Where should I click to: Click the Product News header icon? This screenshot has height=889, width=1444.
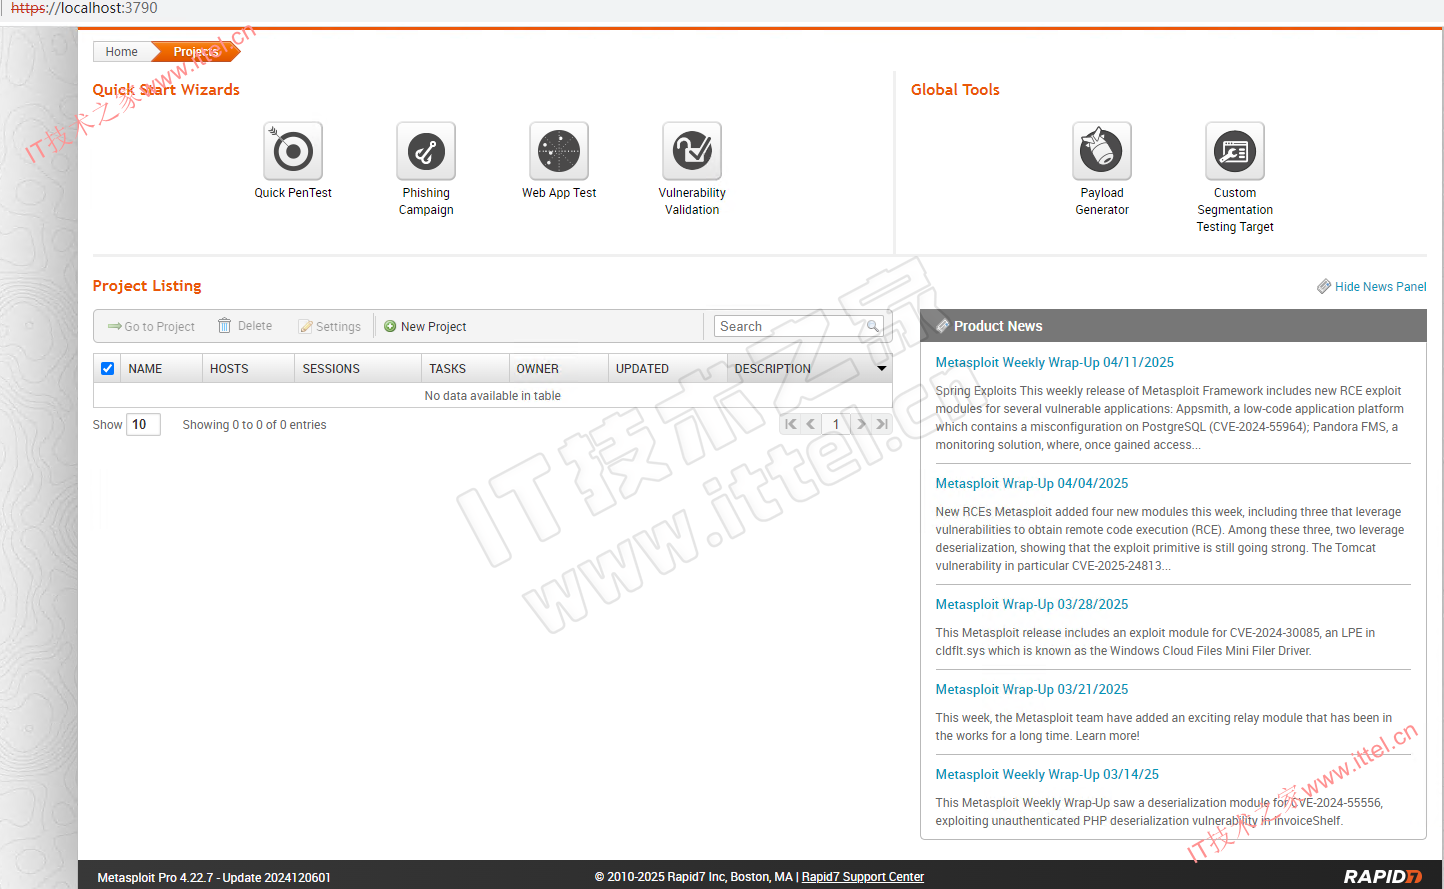click(942, 326)
